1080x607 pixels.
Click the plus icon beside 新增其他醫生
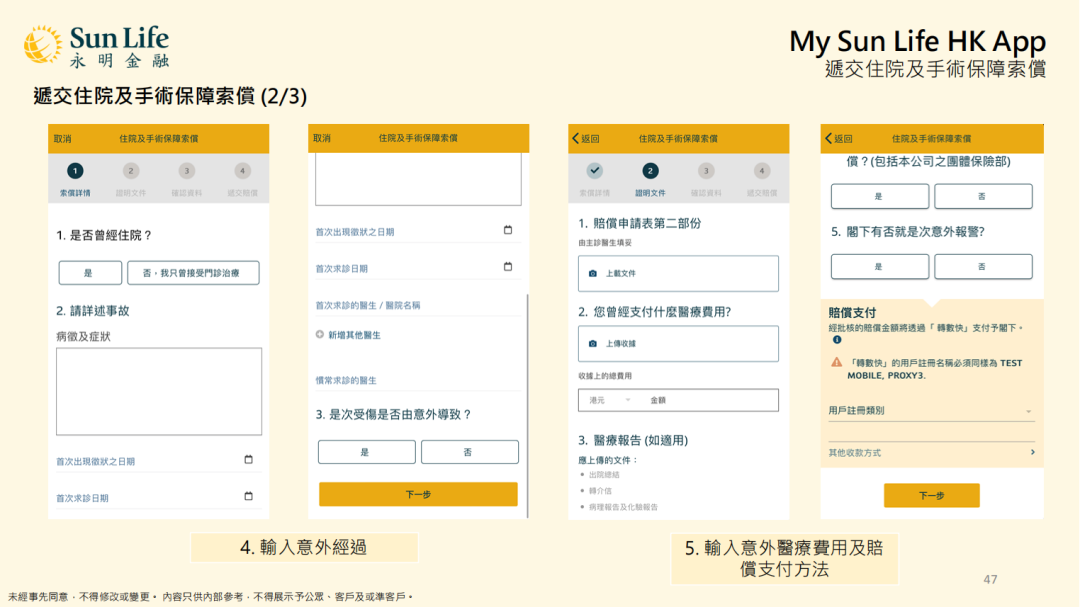tap(320, 334)
